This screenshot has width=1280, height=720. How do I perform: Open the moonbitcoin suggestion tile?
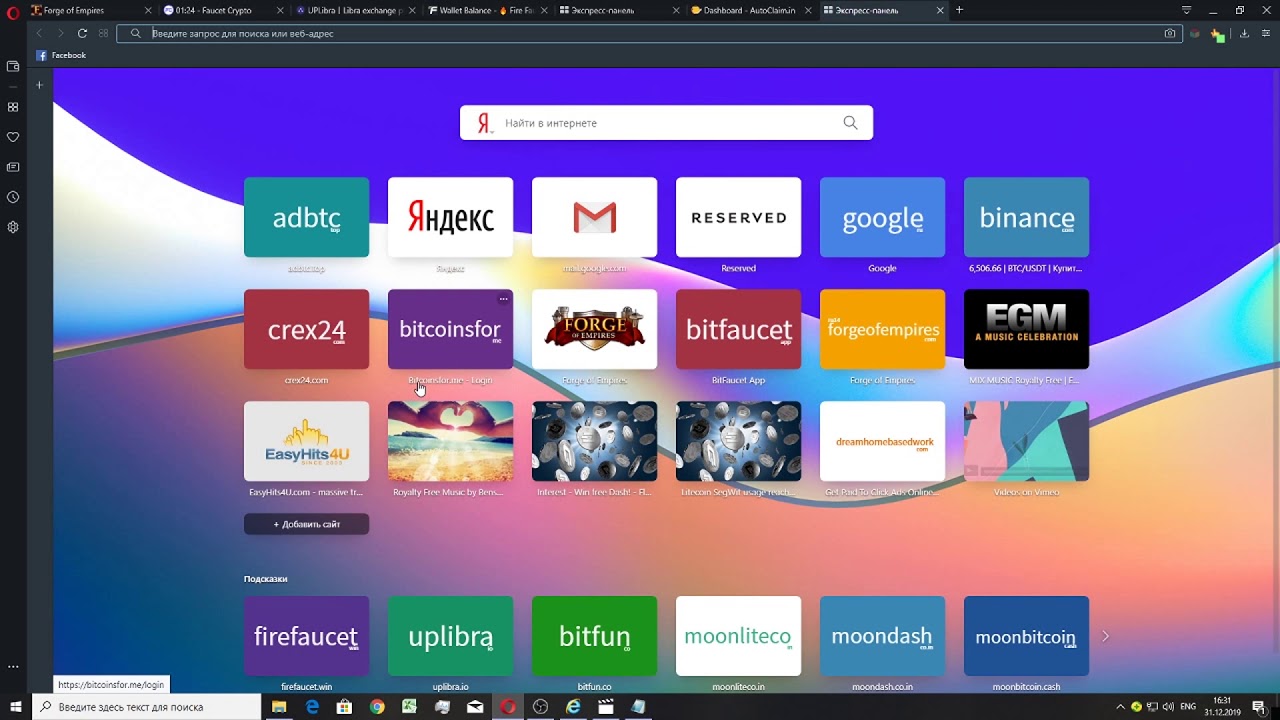[1026, 636]
